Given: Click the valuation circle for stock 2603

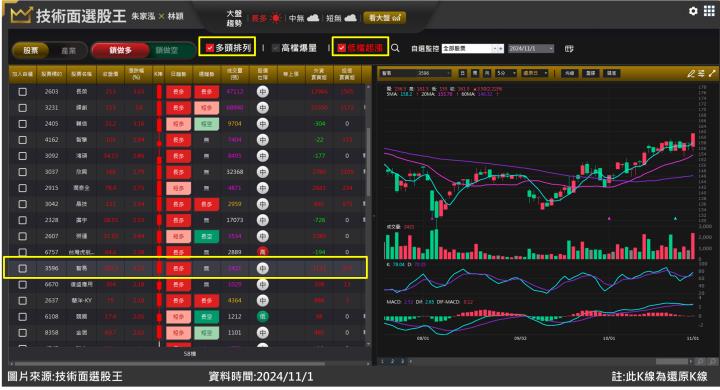Looking at the screenshot, I should coord(262,92).
